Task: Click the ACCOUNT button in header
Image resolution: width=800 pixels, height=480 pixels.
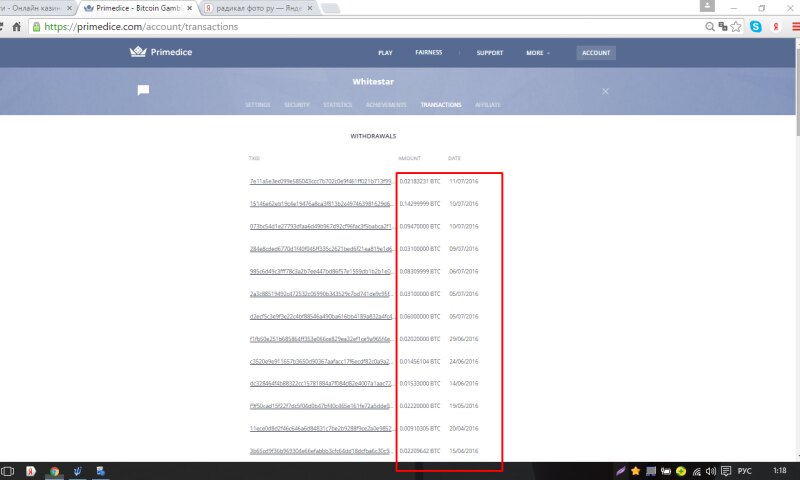Action: pyautogui.click(x=596, y=52)
